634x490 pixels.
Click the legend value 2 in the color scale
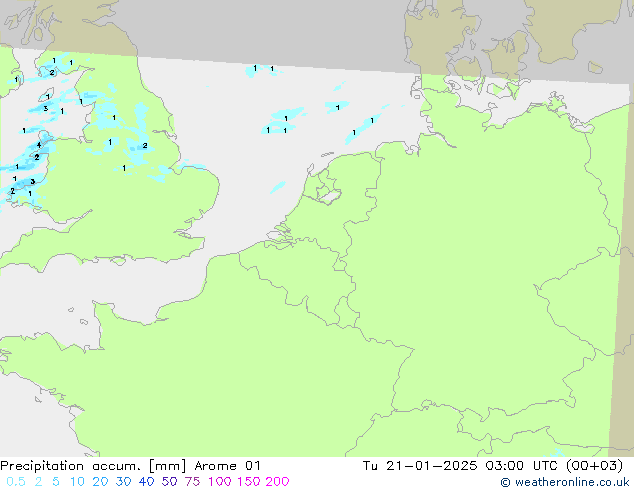[38, 482]
